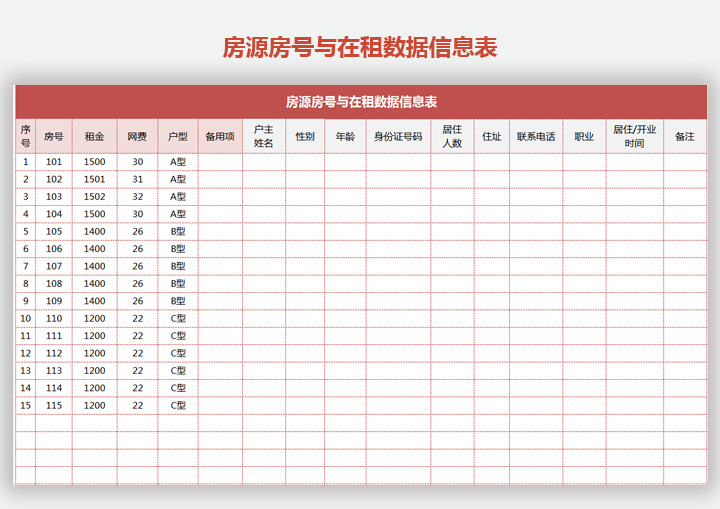Select the 户主姓名 column header
Image resolution: width=720 pixels, height=509 pixels.
pos(264,136)
